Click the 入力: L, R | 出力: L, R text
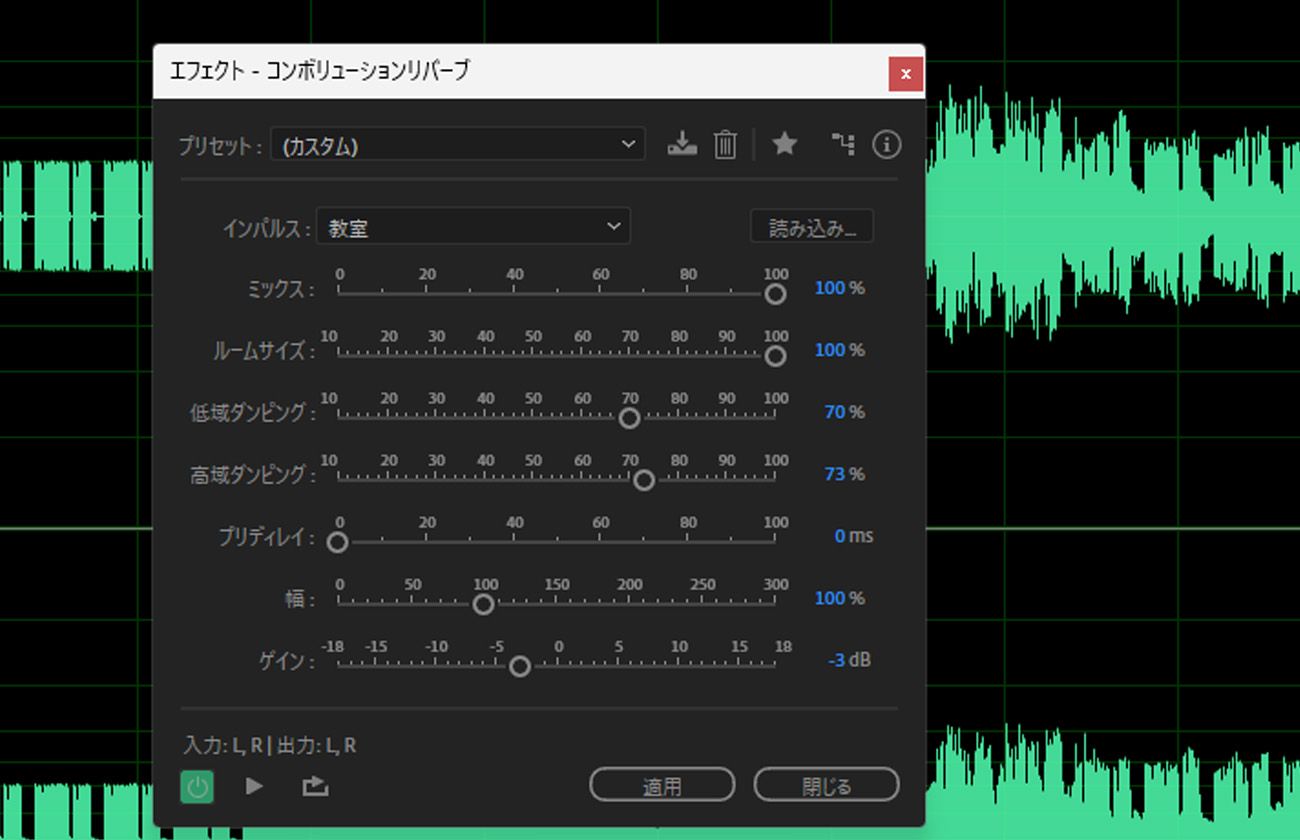This screenshot has width=1300, height=840. (x=270, y=745)
